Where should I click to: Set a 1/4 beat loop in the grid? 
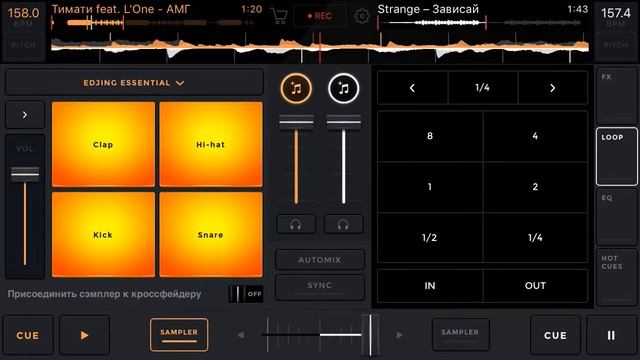[x=535, y=238]
